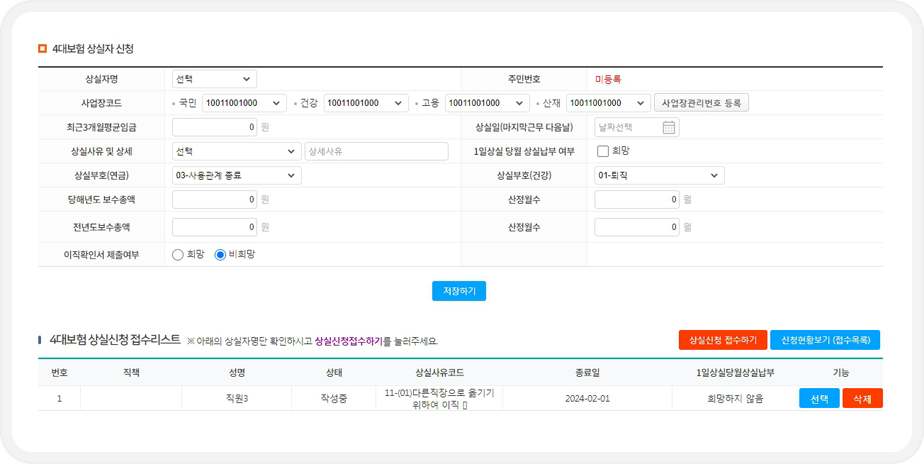Focus 산정월수 field beside 전년도보수총액
This screenshot has height=464, width=924.
637,227
